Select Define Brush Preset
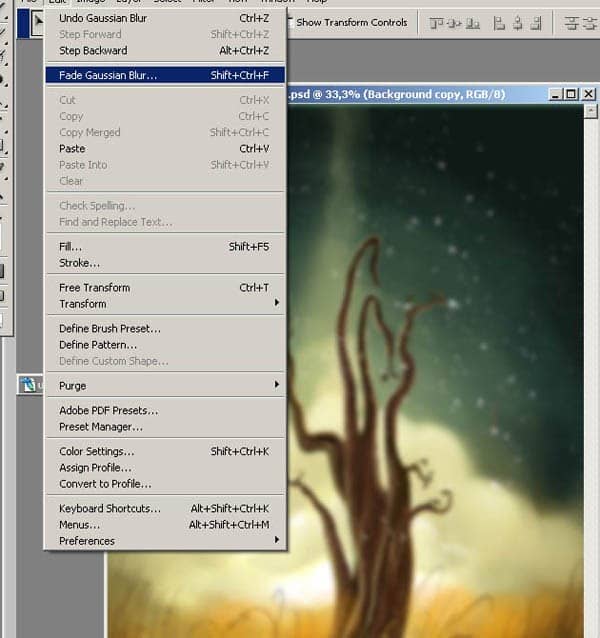 pos(165,328)
